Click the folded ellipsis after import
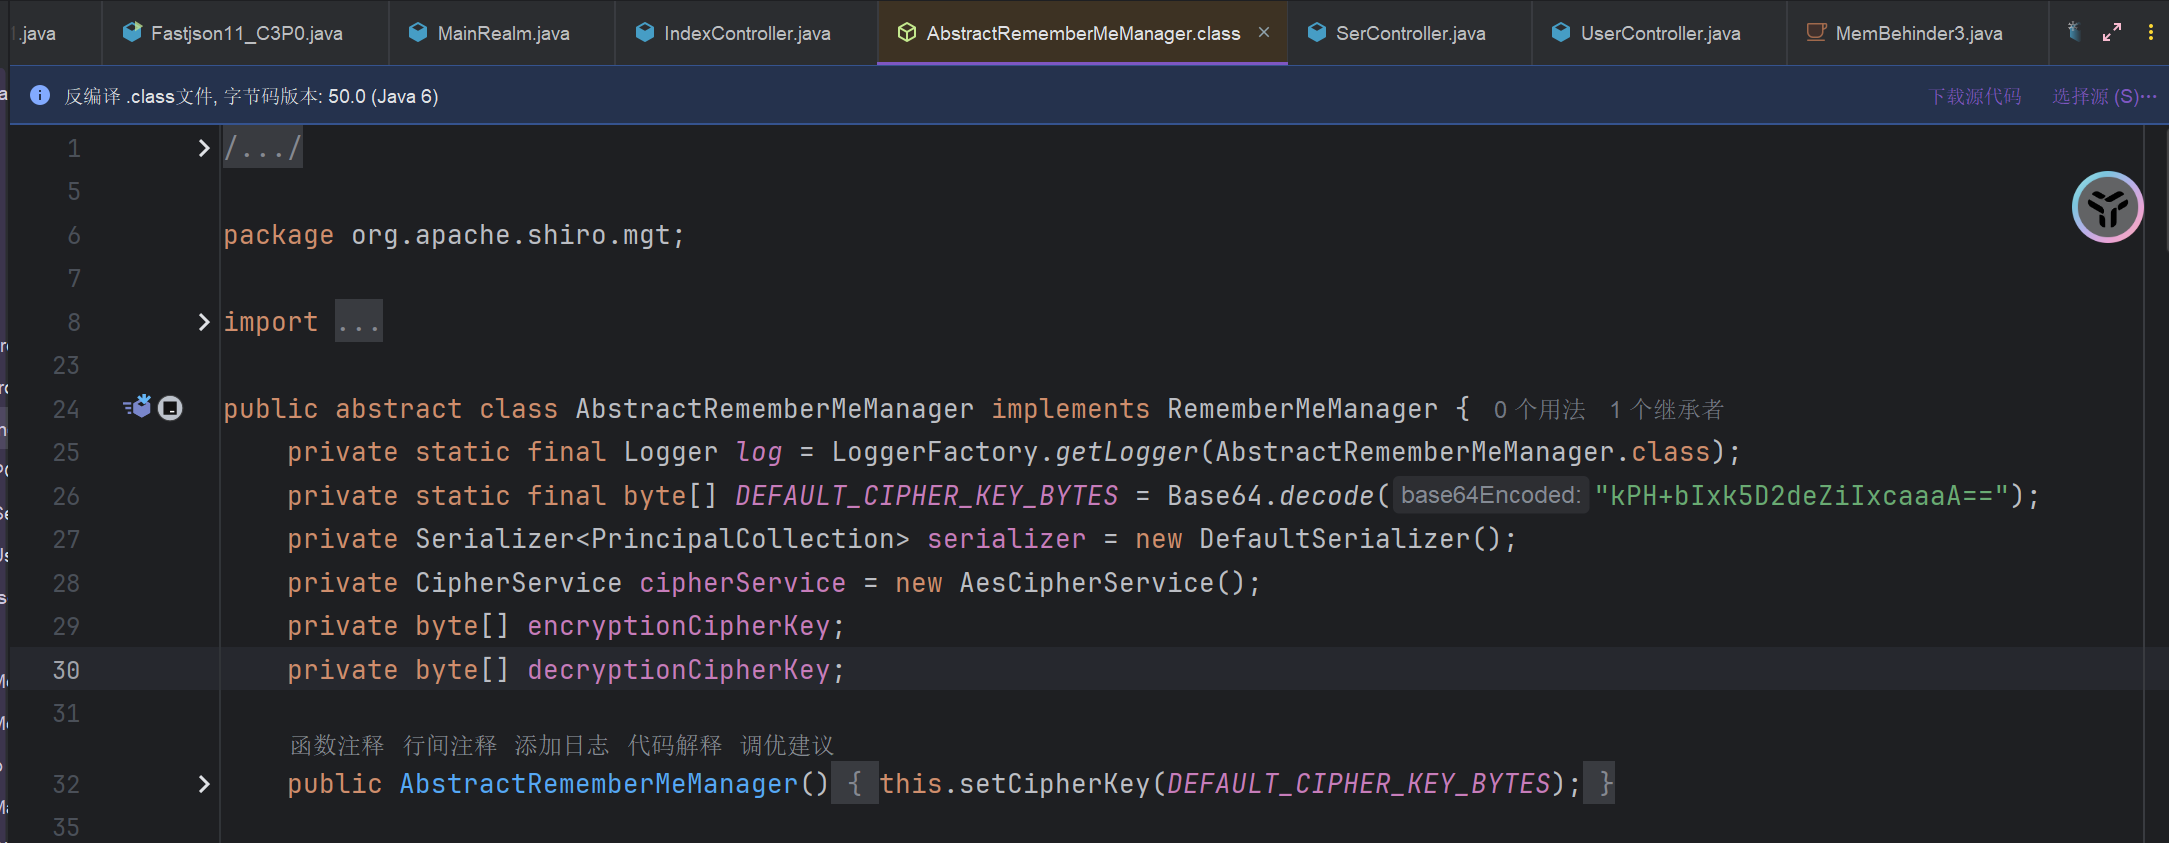The width and height of the screenshot is (2169, 843). click(358, 322)
